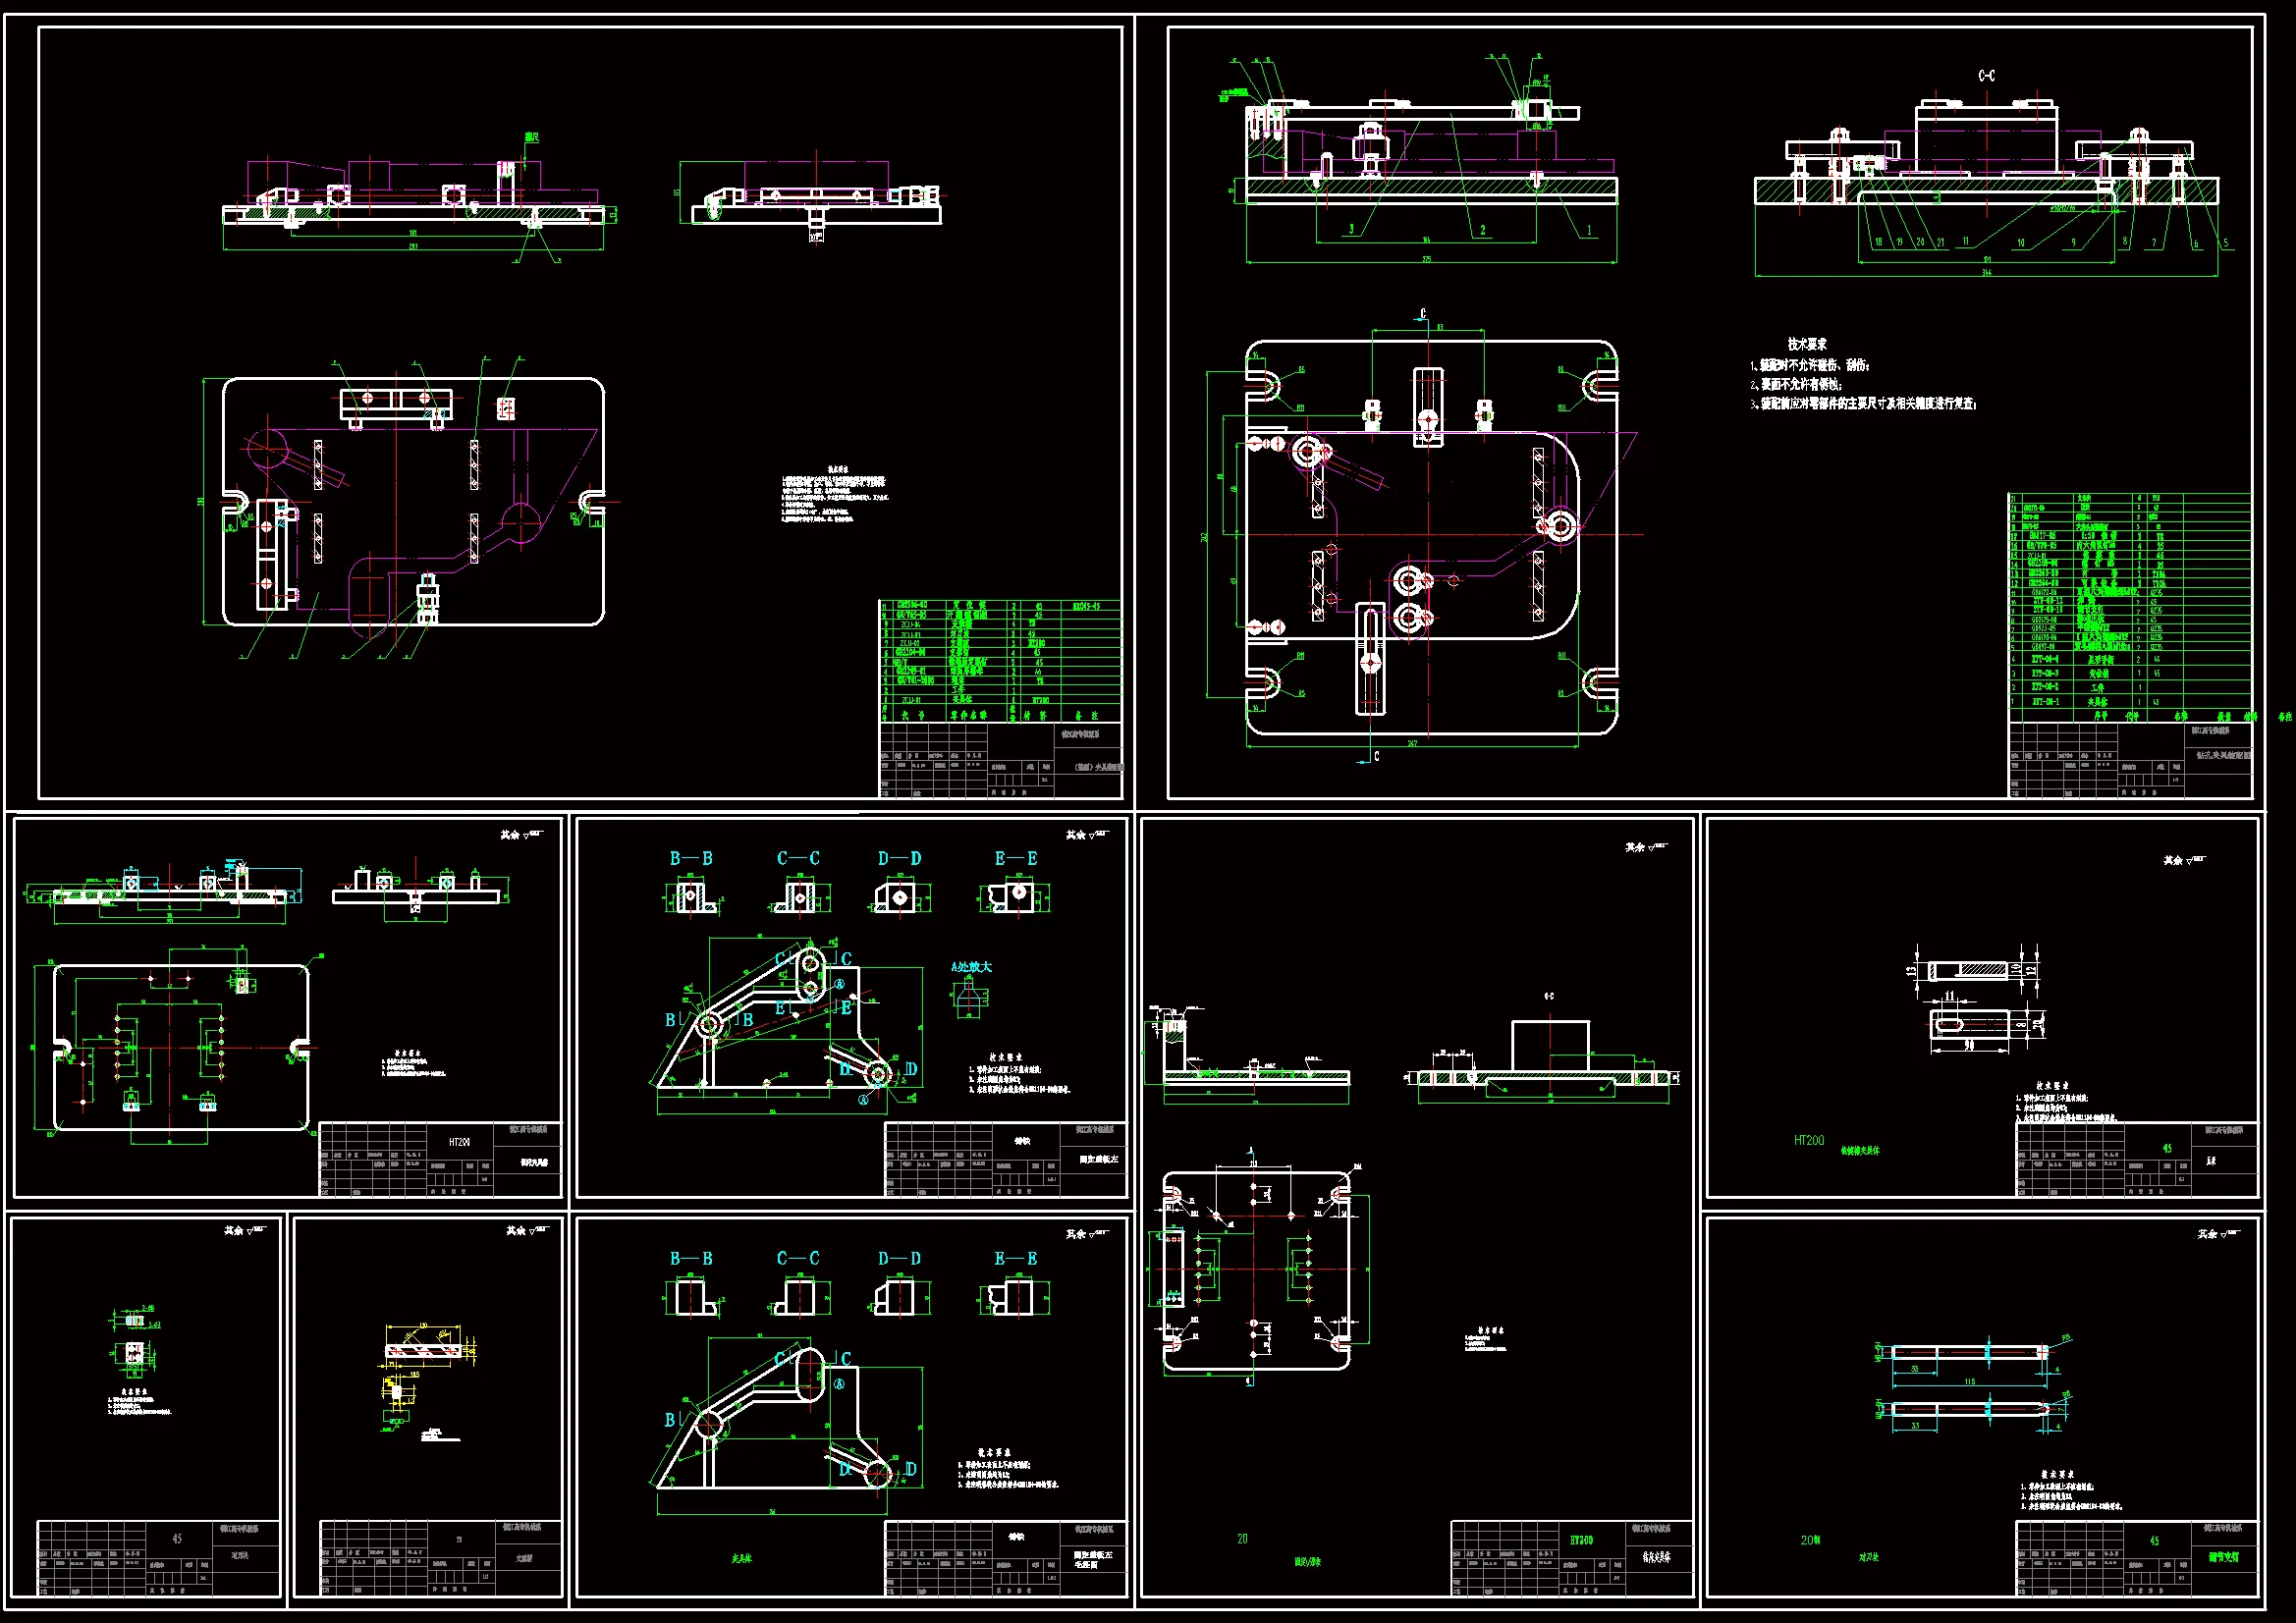Click the 115 dimension on the bottom-right pin drawing
Screen dimensions: 2296x1623
tap(1969, 1382)
